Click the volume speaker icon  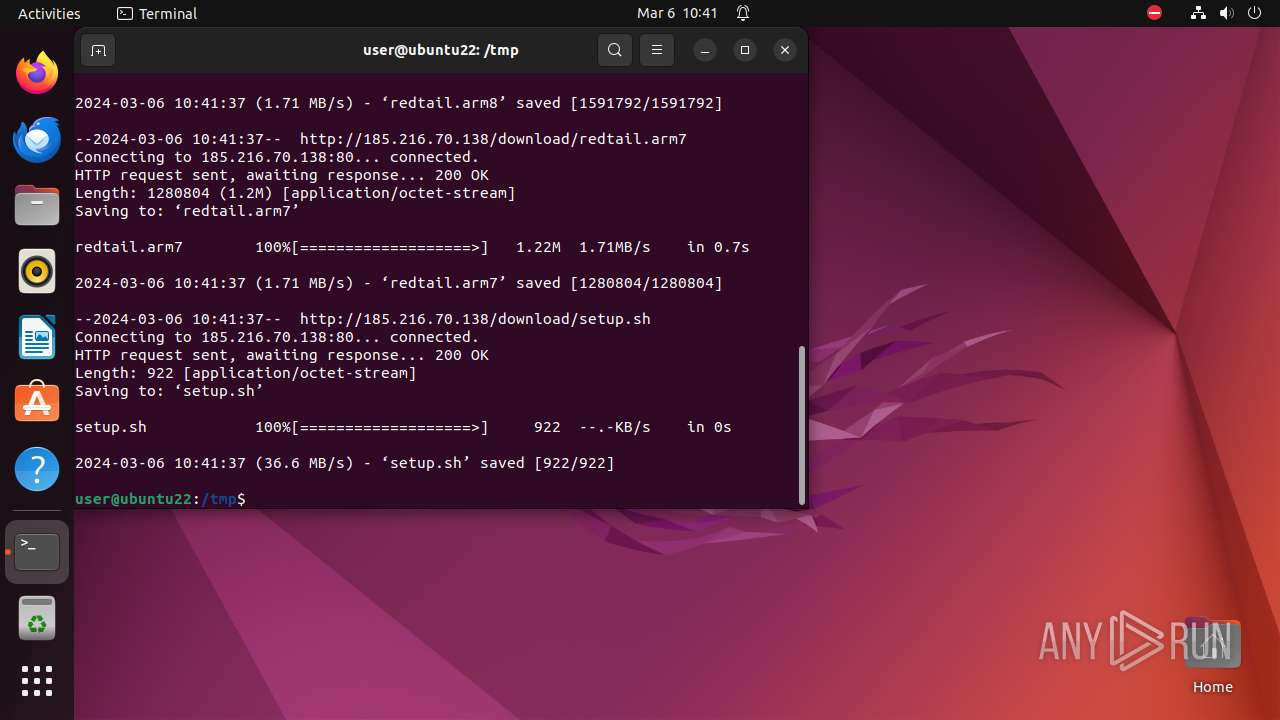click(1227, 13)
